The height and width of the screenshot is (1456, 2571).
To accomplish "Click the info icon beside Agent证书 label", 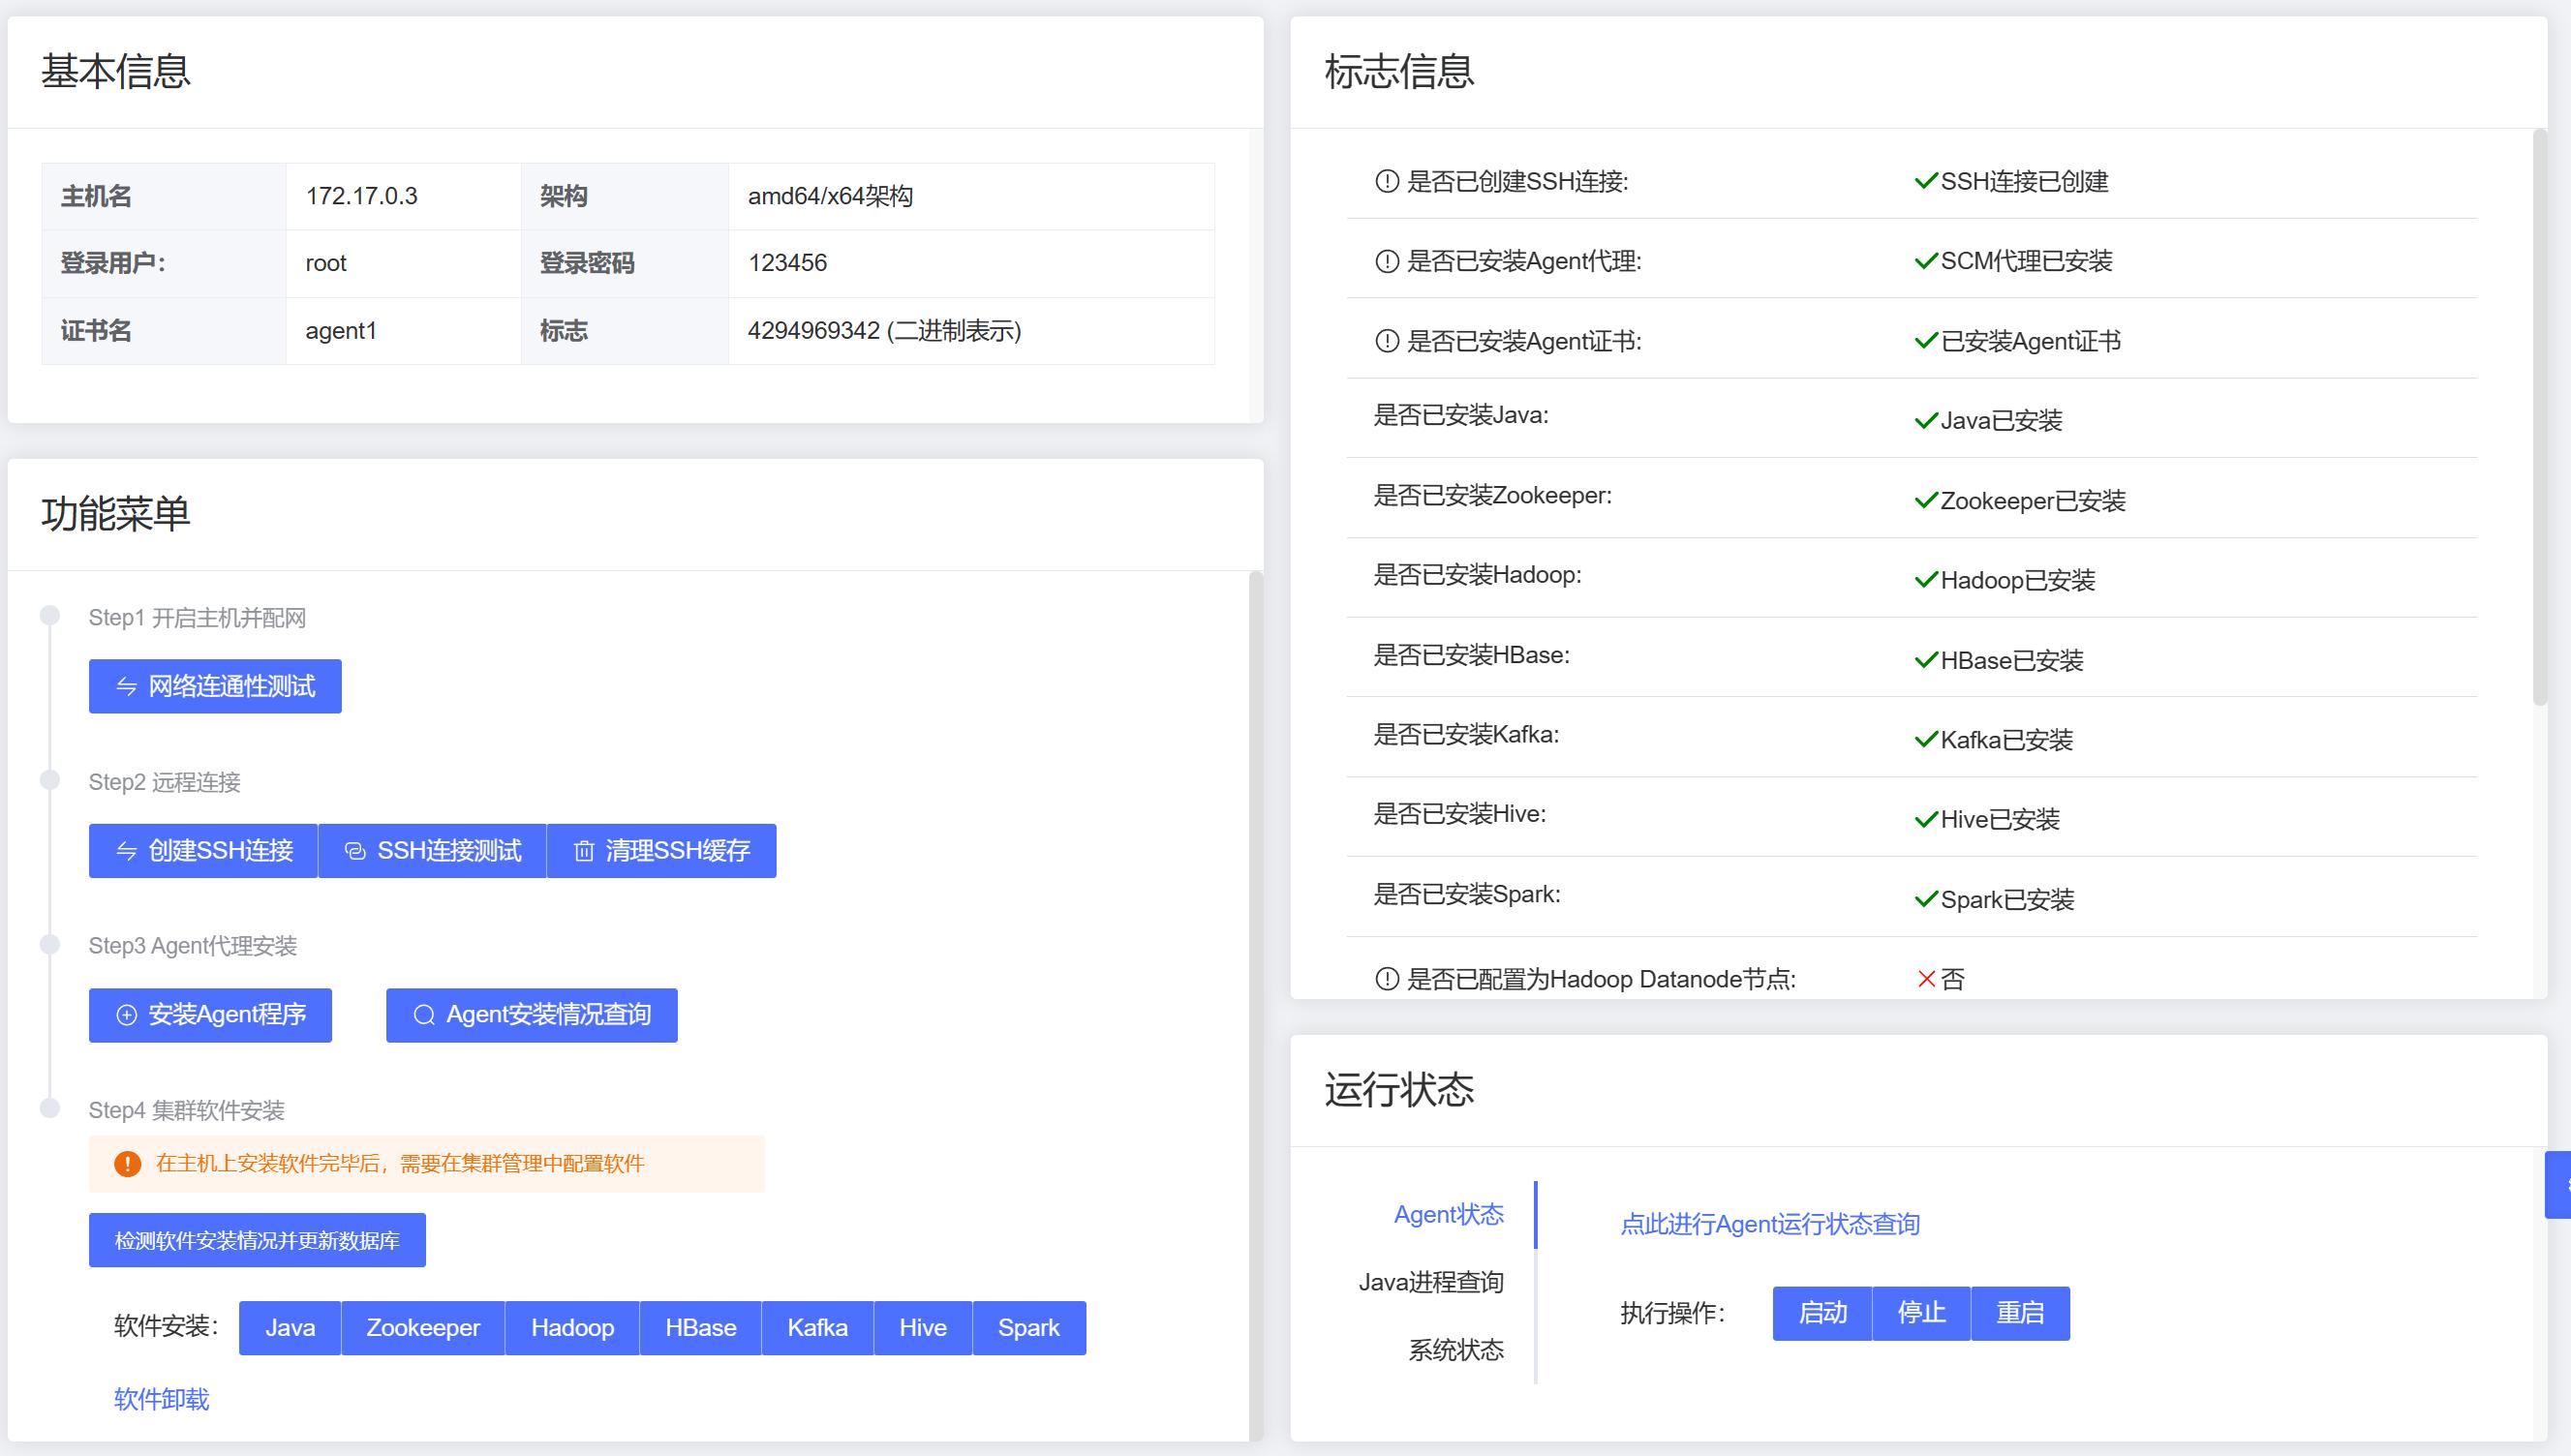I will click(x=1386, y=341).
